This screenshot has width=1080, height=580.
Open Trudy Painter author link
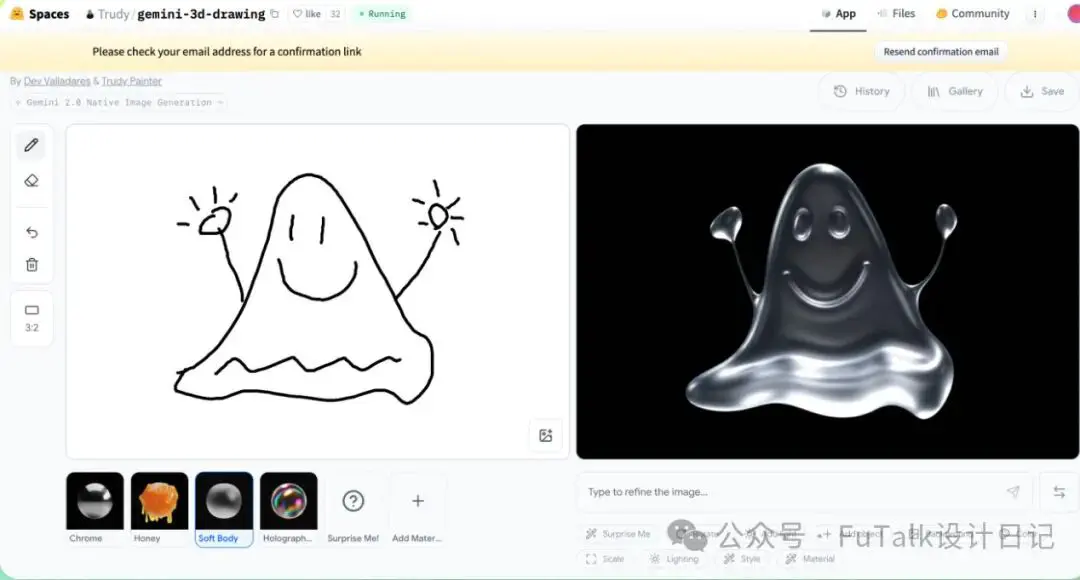click(132, 81)
